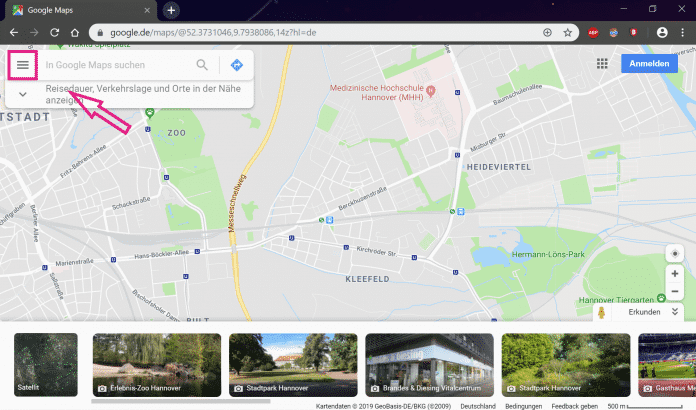Open the Chrome three-dot menu
Screen dimensions: 696x410
pos(684,33)
